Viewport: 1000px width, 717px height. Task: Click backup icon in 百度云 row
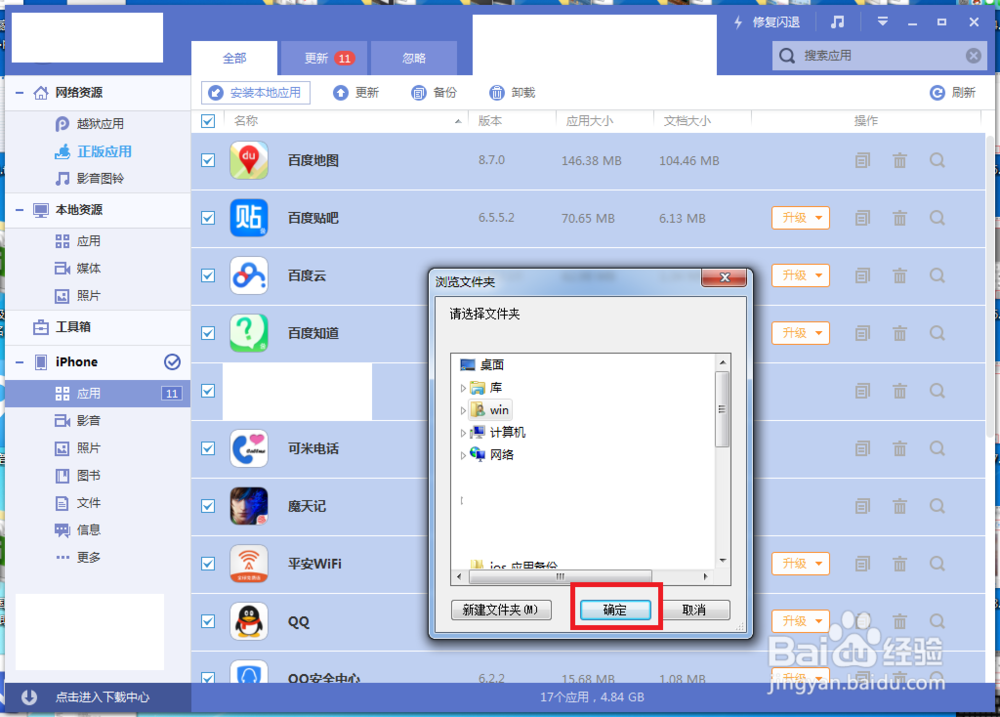pos(862,276)
